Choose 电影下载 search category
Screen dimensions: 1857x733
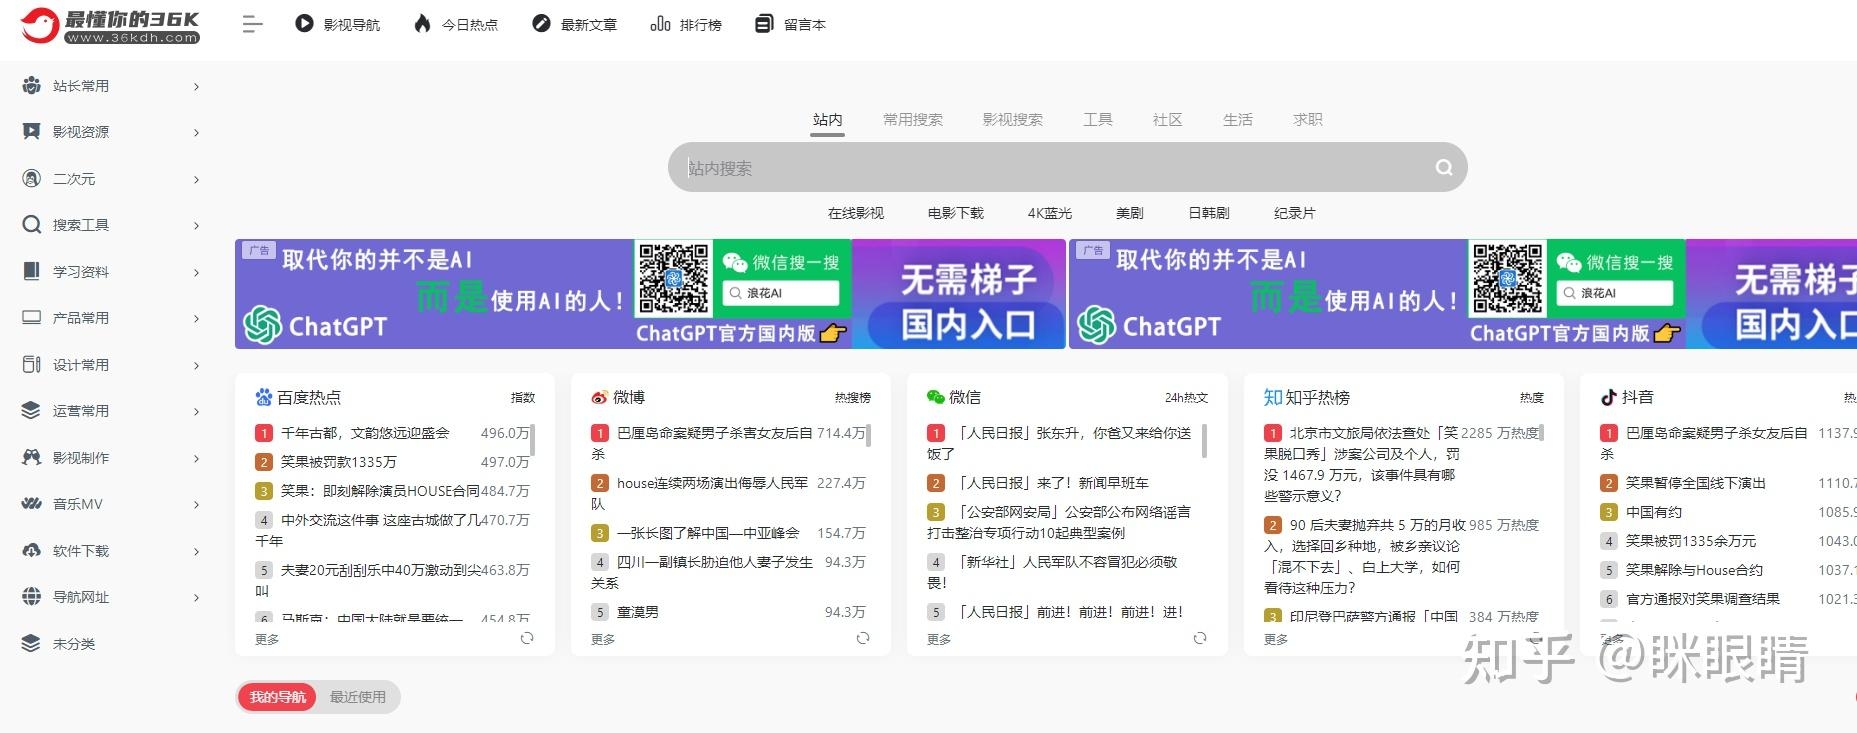click(x=956, y=213)
